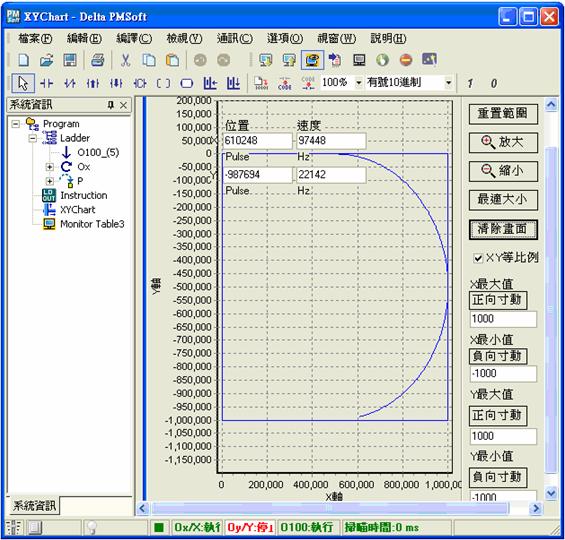This screenshot has width=565, height=540.
Task: Click the normally-open contact ladder icon
Action: coord(47,84)
